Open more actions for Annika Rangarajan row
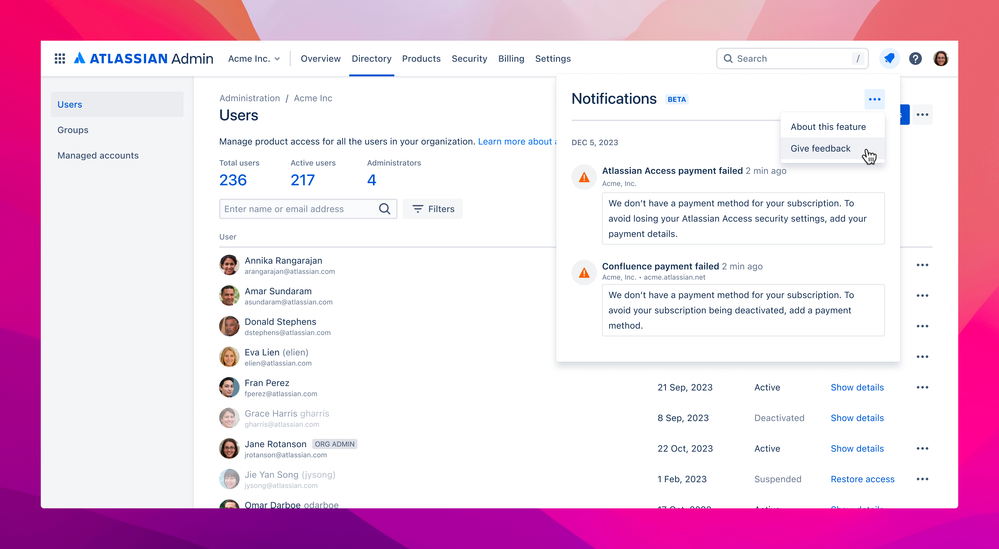999x549 pixels. point(922,265)
